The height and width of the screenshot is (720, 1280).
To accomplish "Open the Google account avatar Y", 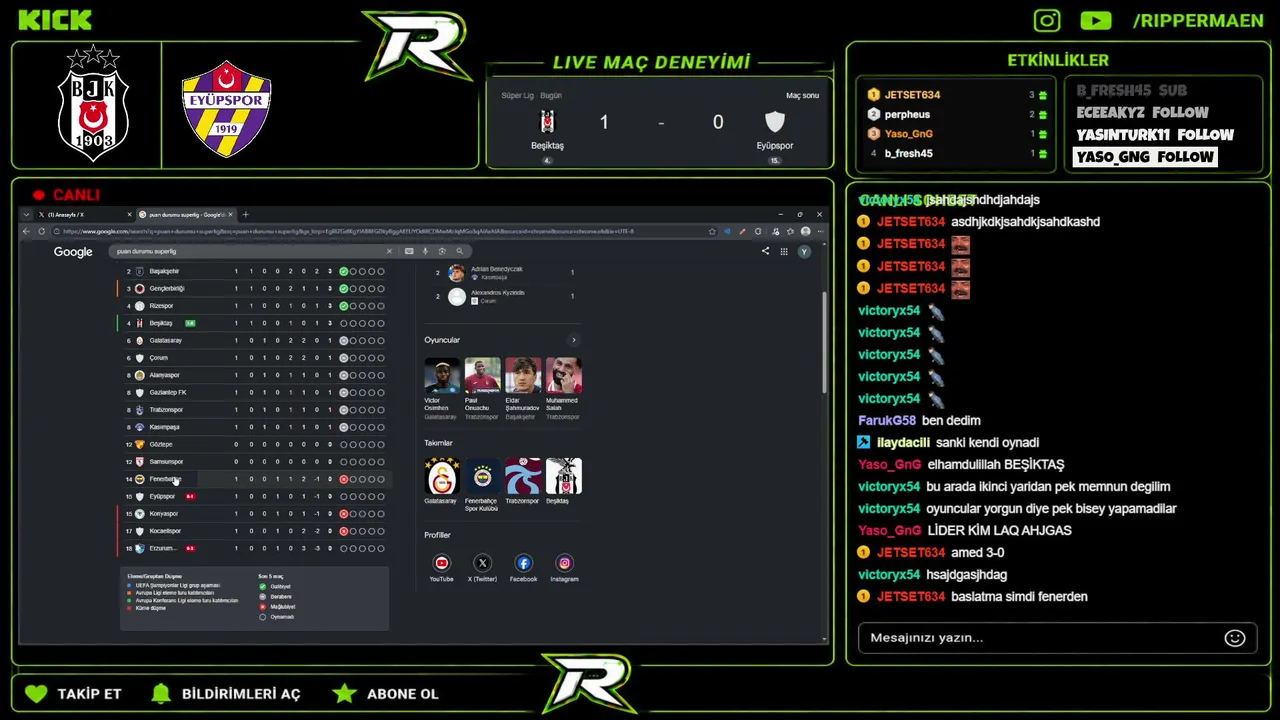I will click(804, 252).
